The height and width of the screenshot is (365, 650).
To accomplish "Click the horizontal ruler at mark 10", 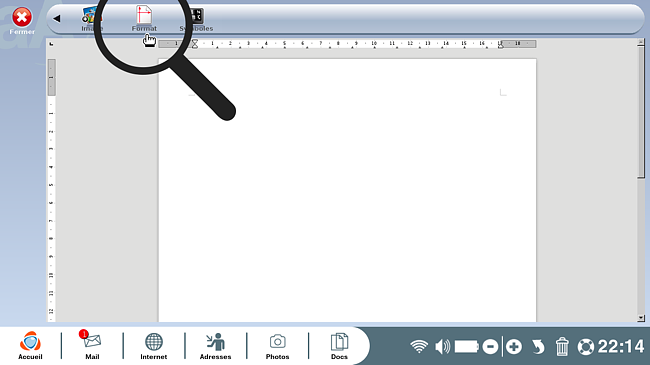I will point(374,44).
